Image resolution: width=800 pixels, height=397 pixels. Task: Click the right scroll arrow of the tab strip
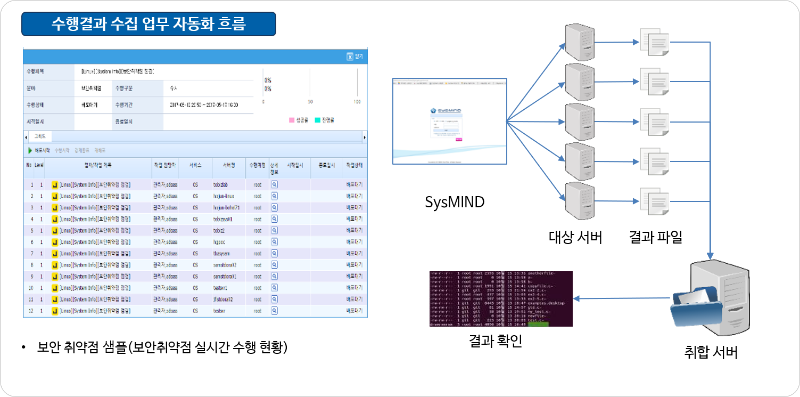click(x=364, y=137)
